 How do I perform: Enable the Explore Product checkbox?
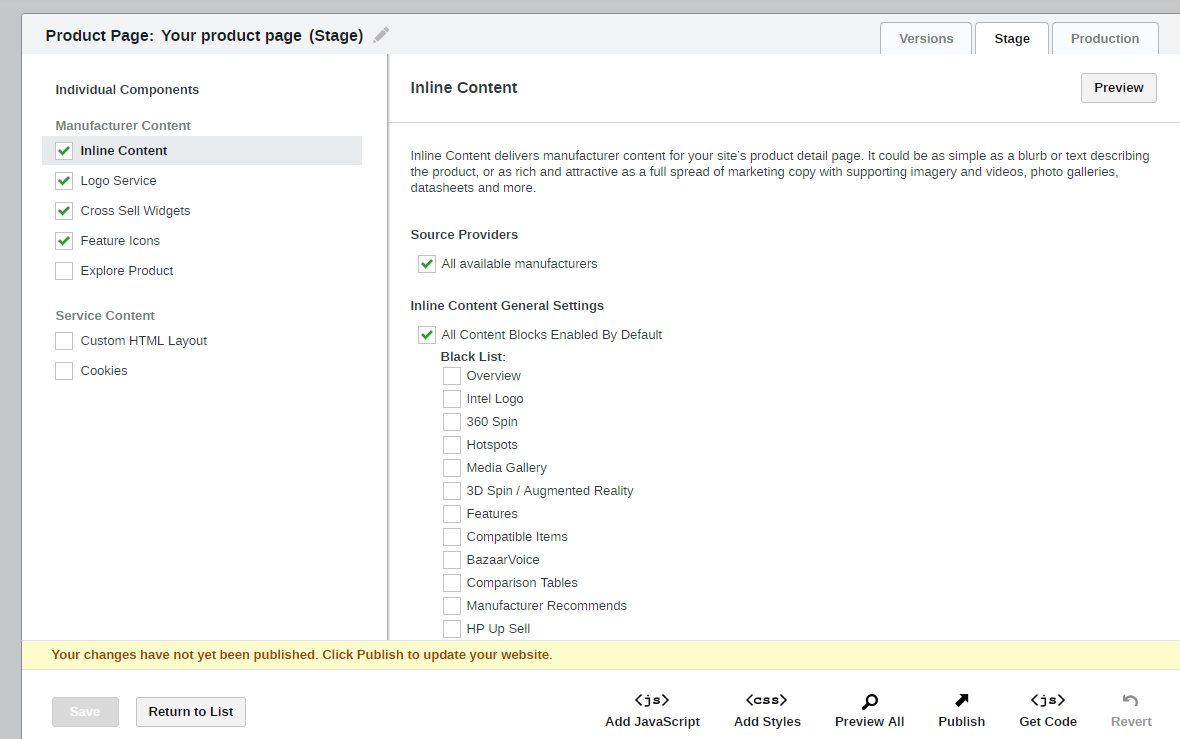click(x=64, y=271)
